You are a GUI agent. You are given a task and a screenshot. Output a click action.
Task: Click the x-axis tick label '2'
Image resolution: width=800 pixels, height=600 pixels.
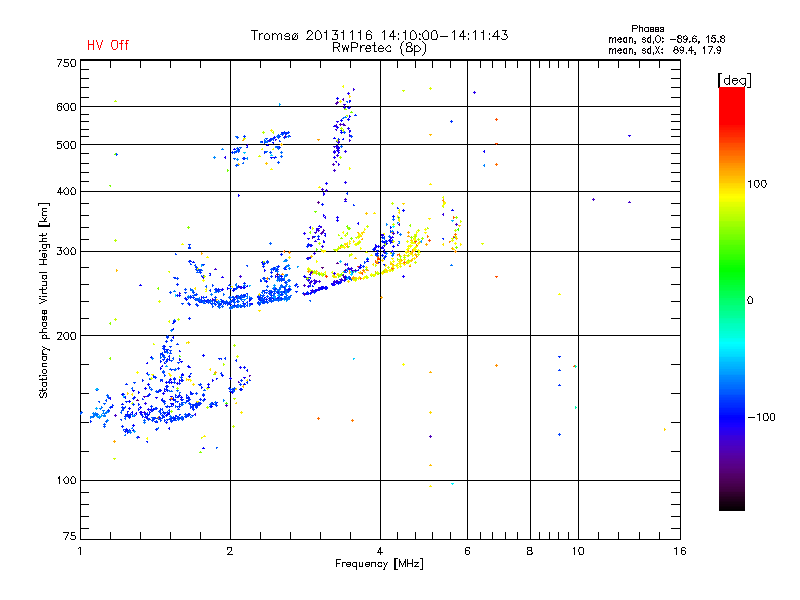pos(230,551)
